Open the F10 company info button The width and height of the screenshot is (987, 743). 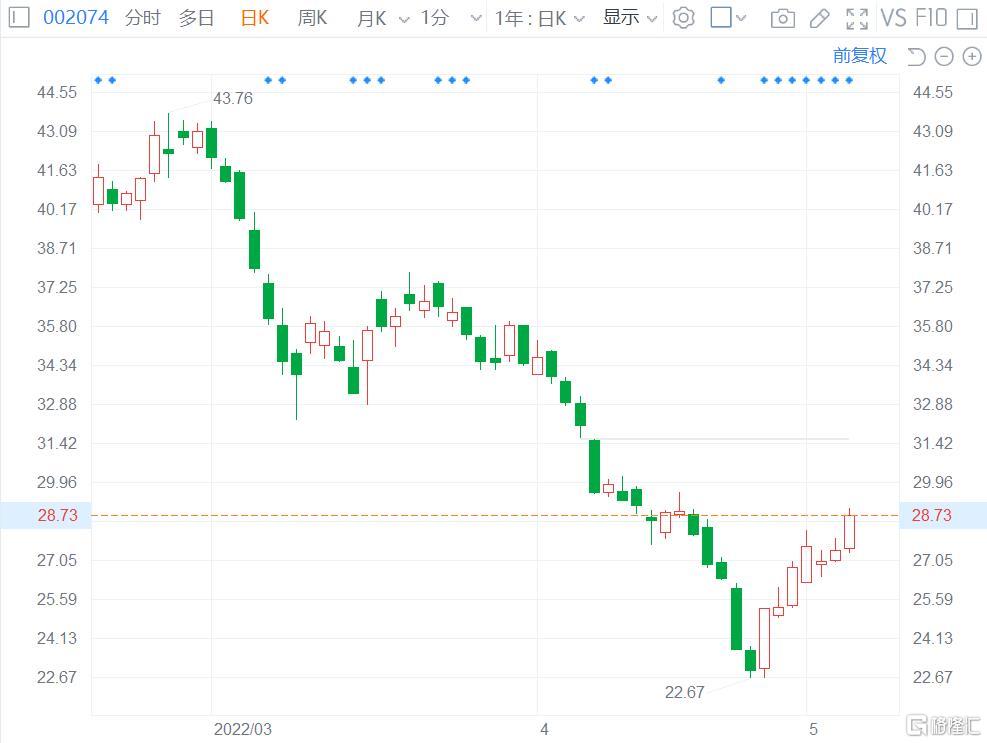click(x=931, y=18)
